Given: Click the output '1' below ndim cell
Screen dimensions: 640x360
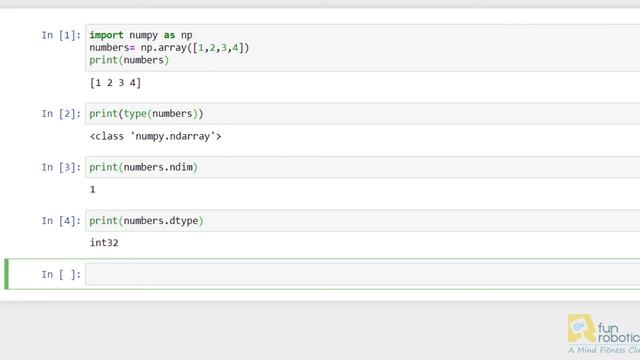Looking at the screenshot, I should tap(93, 189).
